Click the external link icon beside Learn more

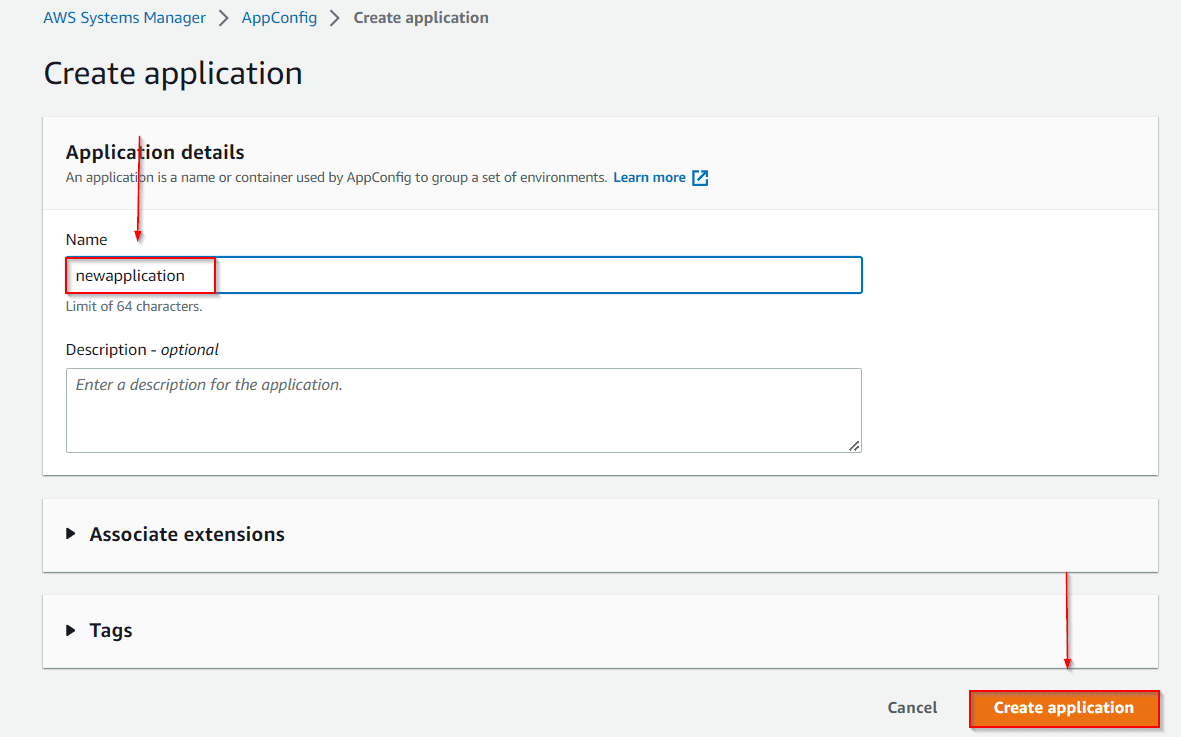(699, 177)
